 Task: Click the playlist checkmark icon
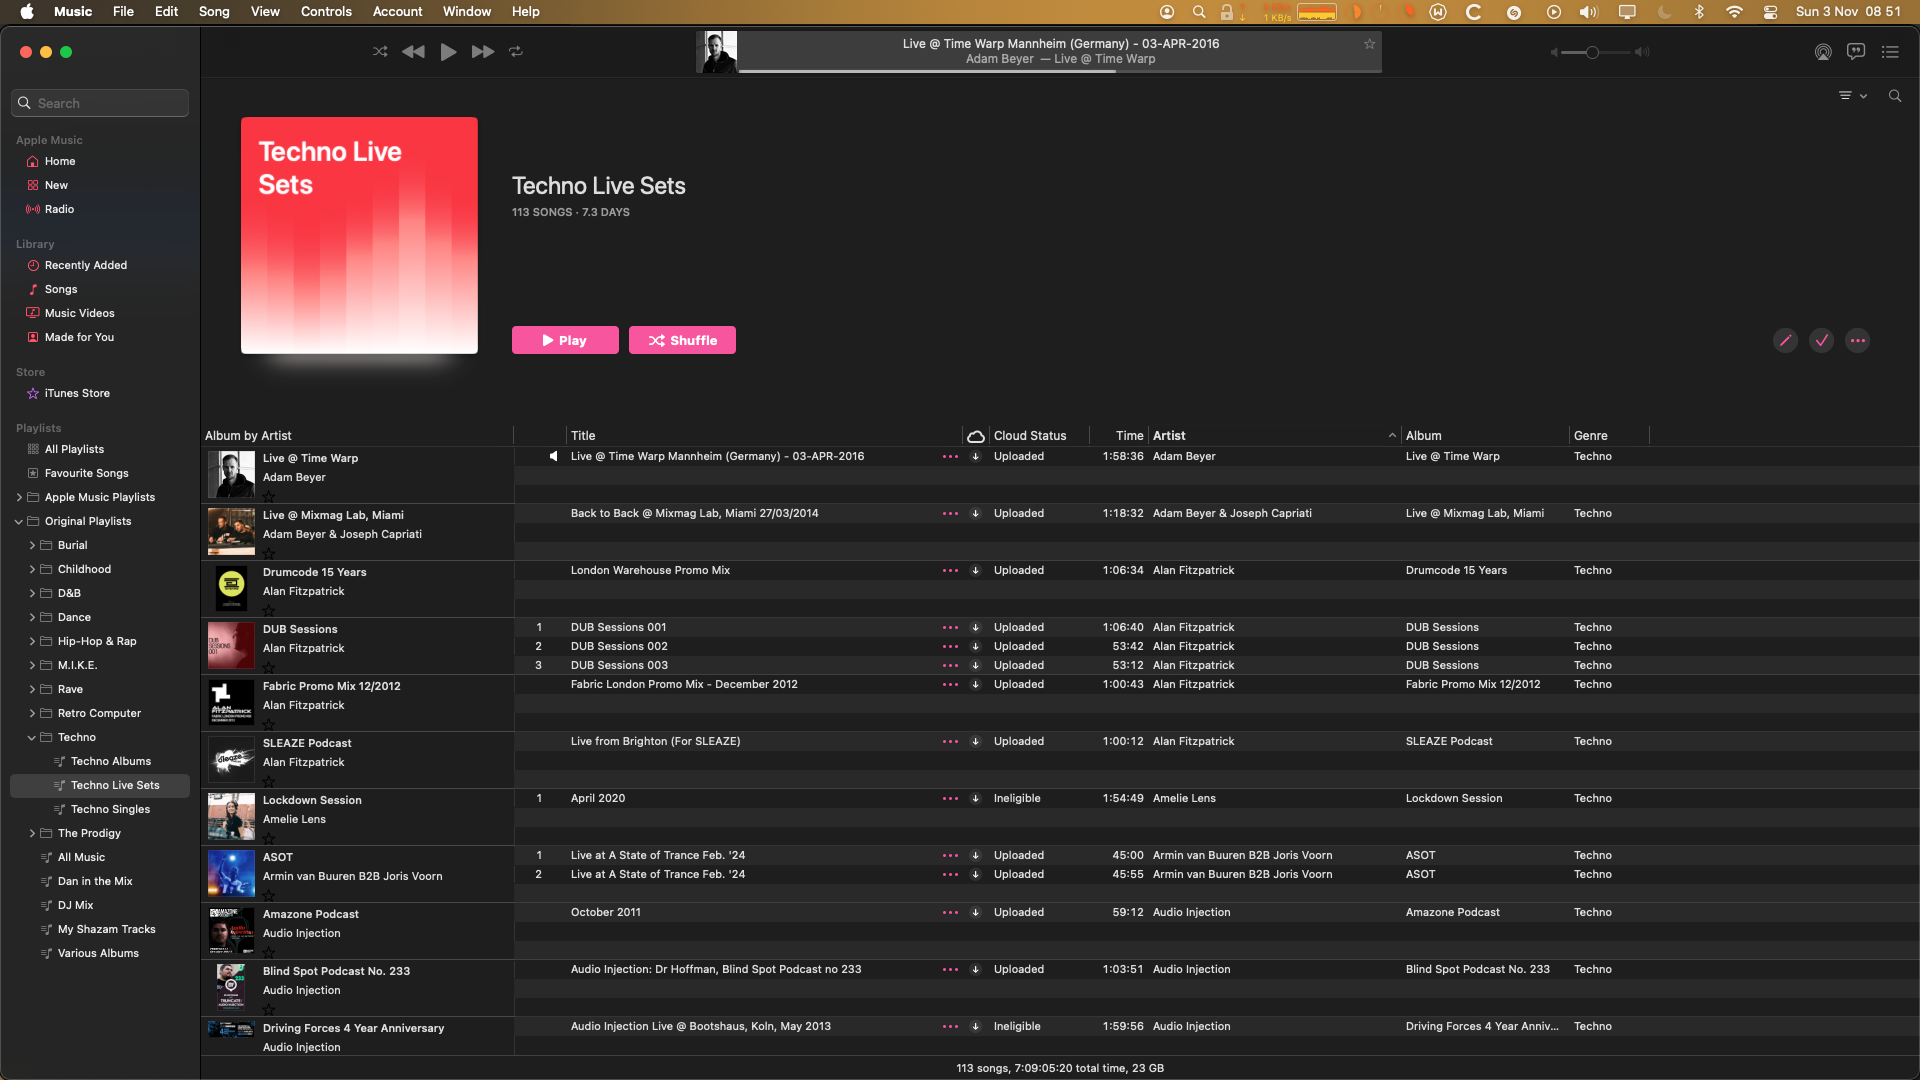[x=1822, y=341]
